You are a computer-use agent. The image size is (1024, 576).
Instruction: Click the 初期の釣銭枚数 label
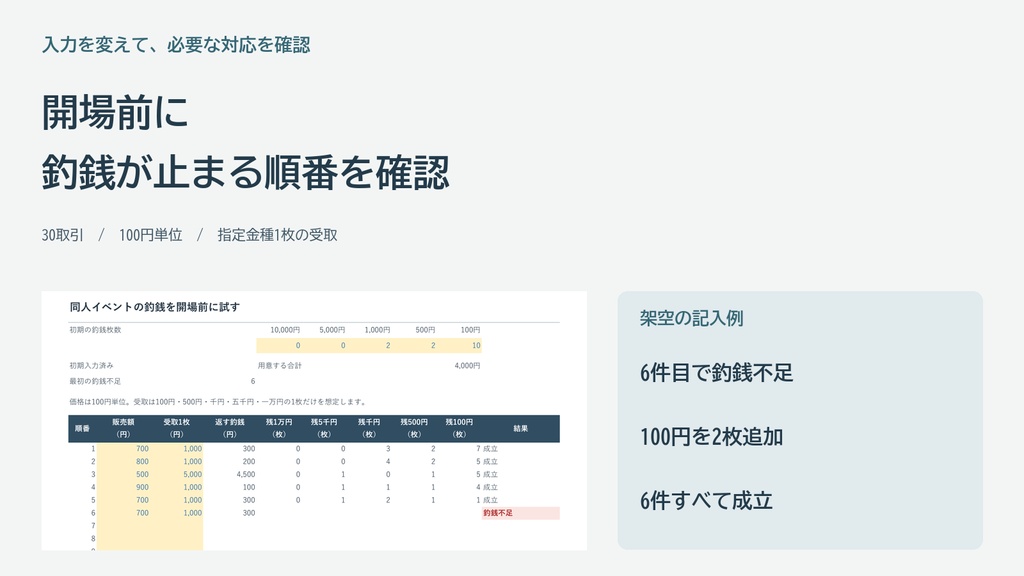pos(95,330)
